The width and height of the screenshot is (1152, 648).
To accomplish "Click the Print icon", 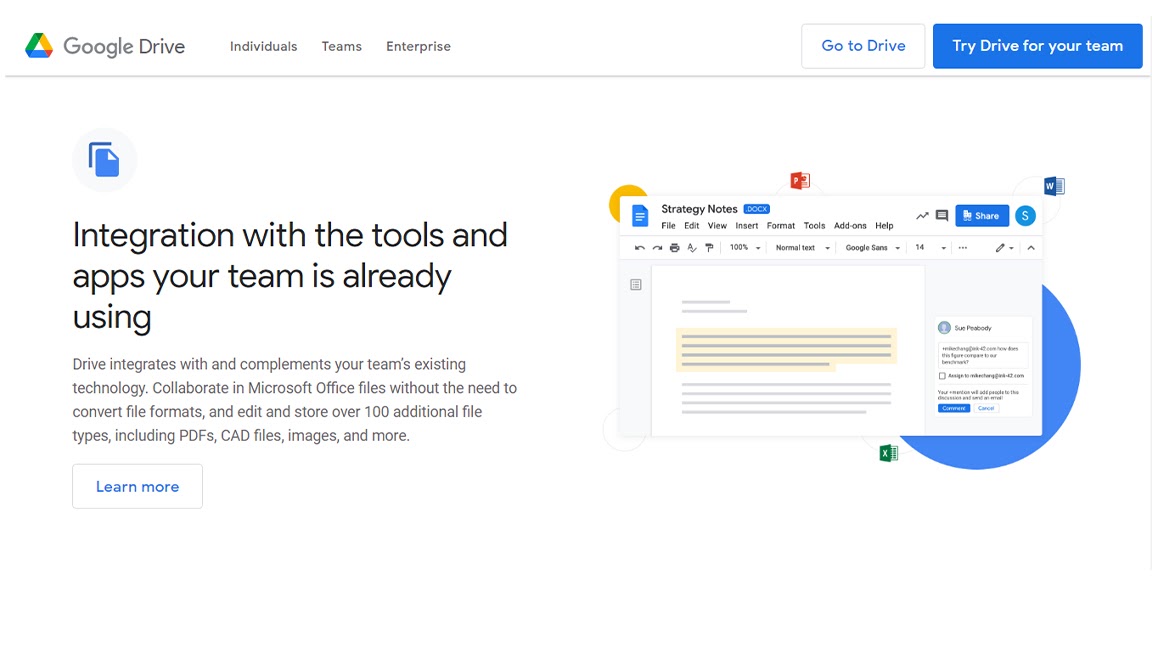I will tap(674, 247).
